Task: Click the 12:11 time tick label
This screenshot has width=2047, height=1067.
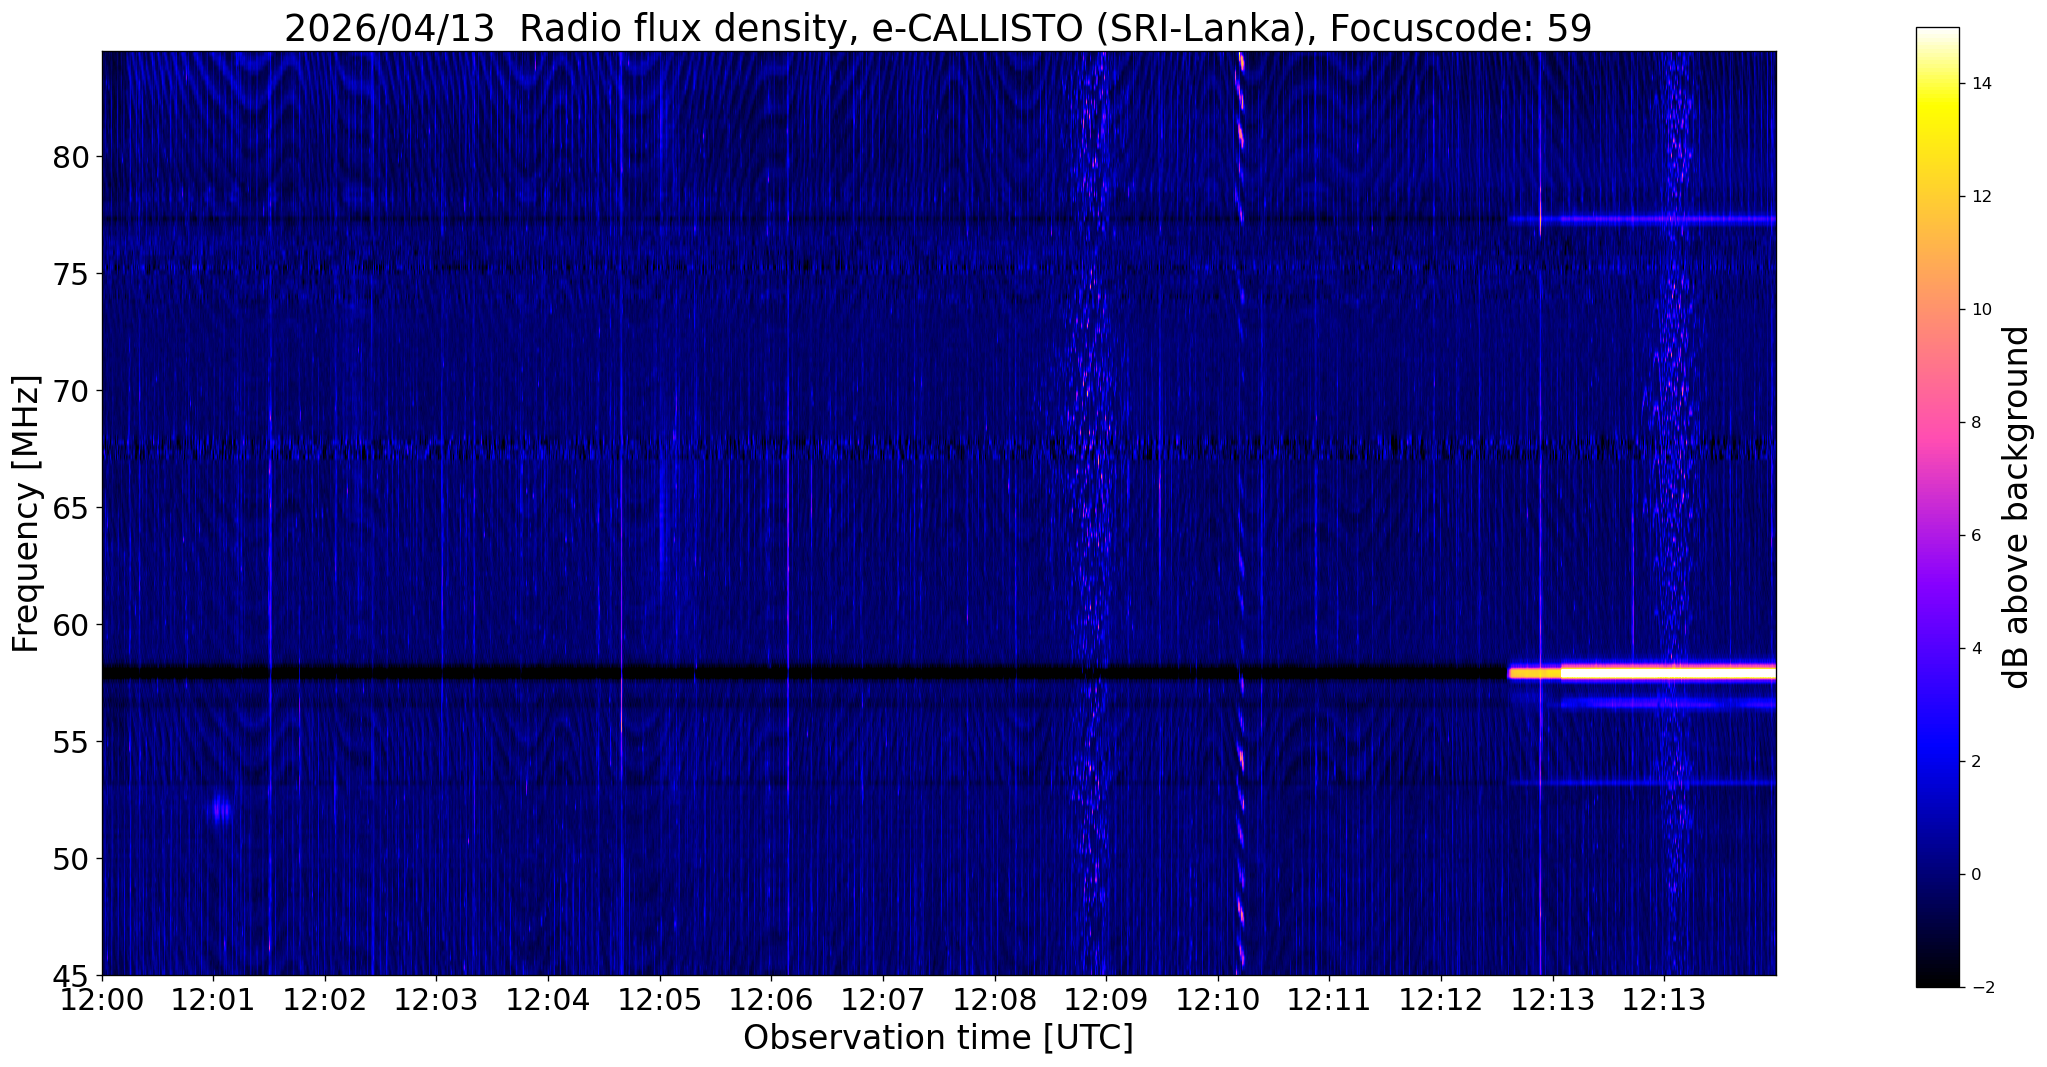Action: (1330, 998)
